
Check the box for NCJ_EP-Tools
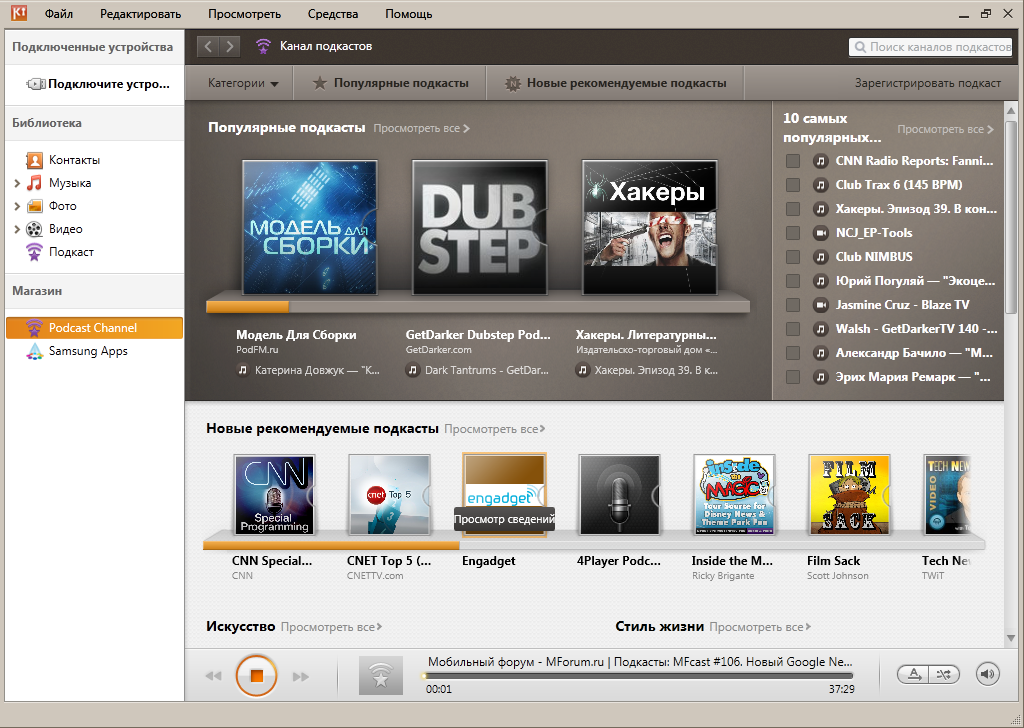pyautogui.click(x=793, y=232)
